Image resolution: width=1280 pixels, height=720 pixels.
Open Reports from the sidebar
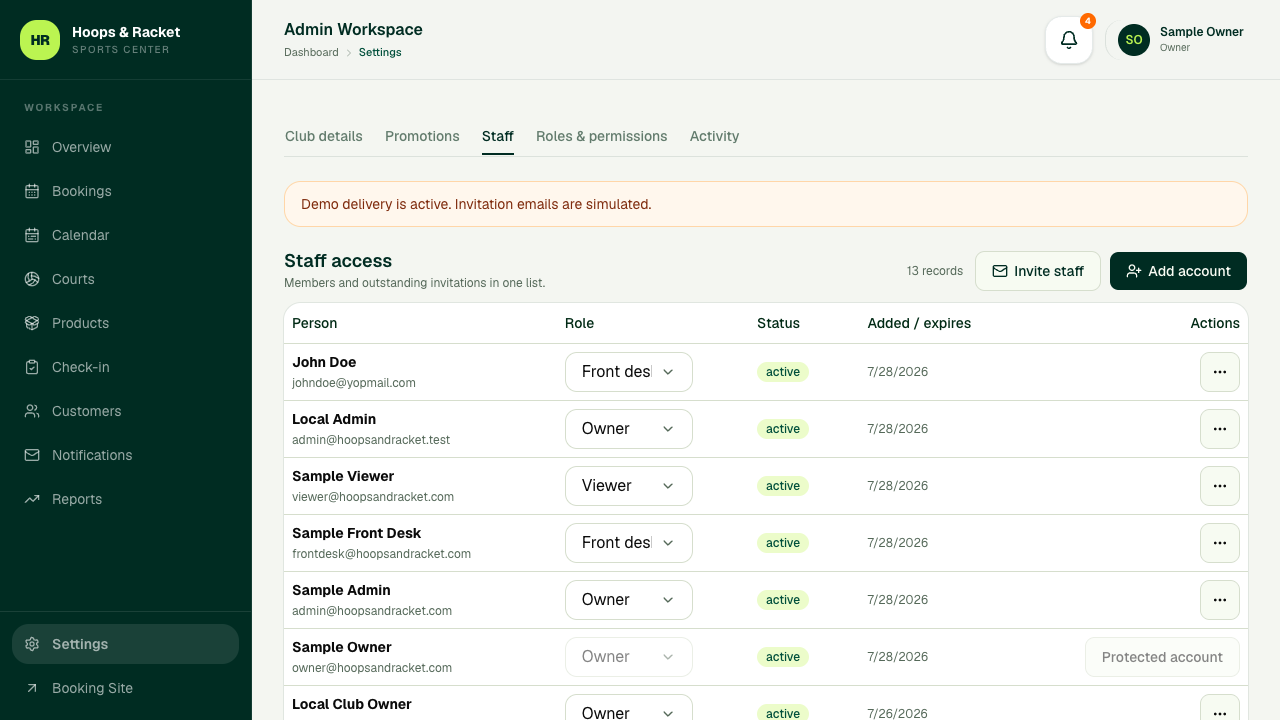125,499
